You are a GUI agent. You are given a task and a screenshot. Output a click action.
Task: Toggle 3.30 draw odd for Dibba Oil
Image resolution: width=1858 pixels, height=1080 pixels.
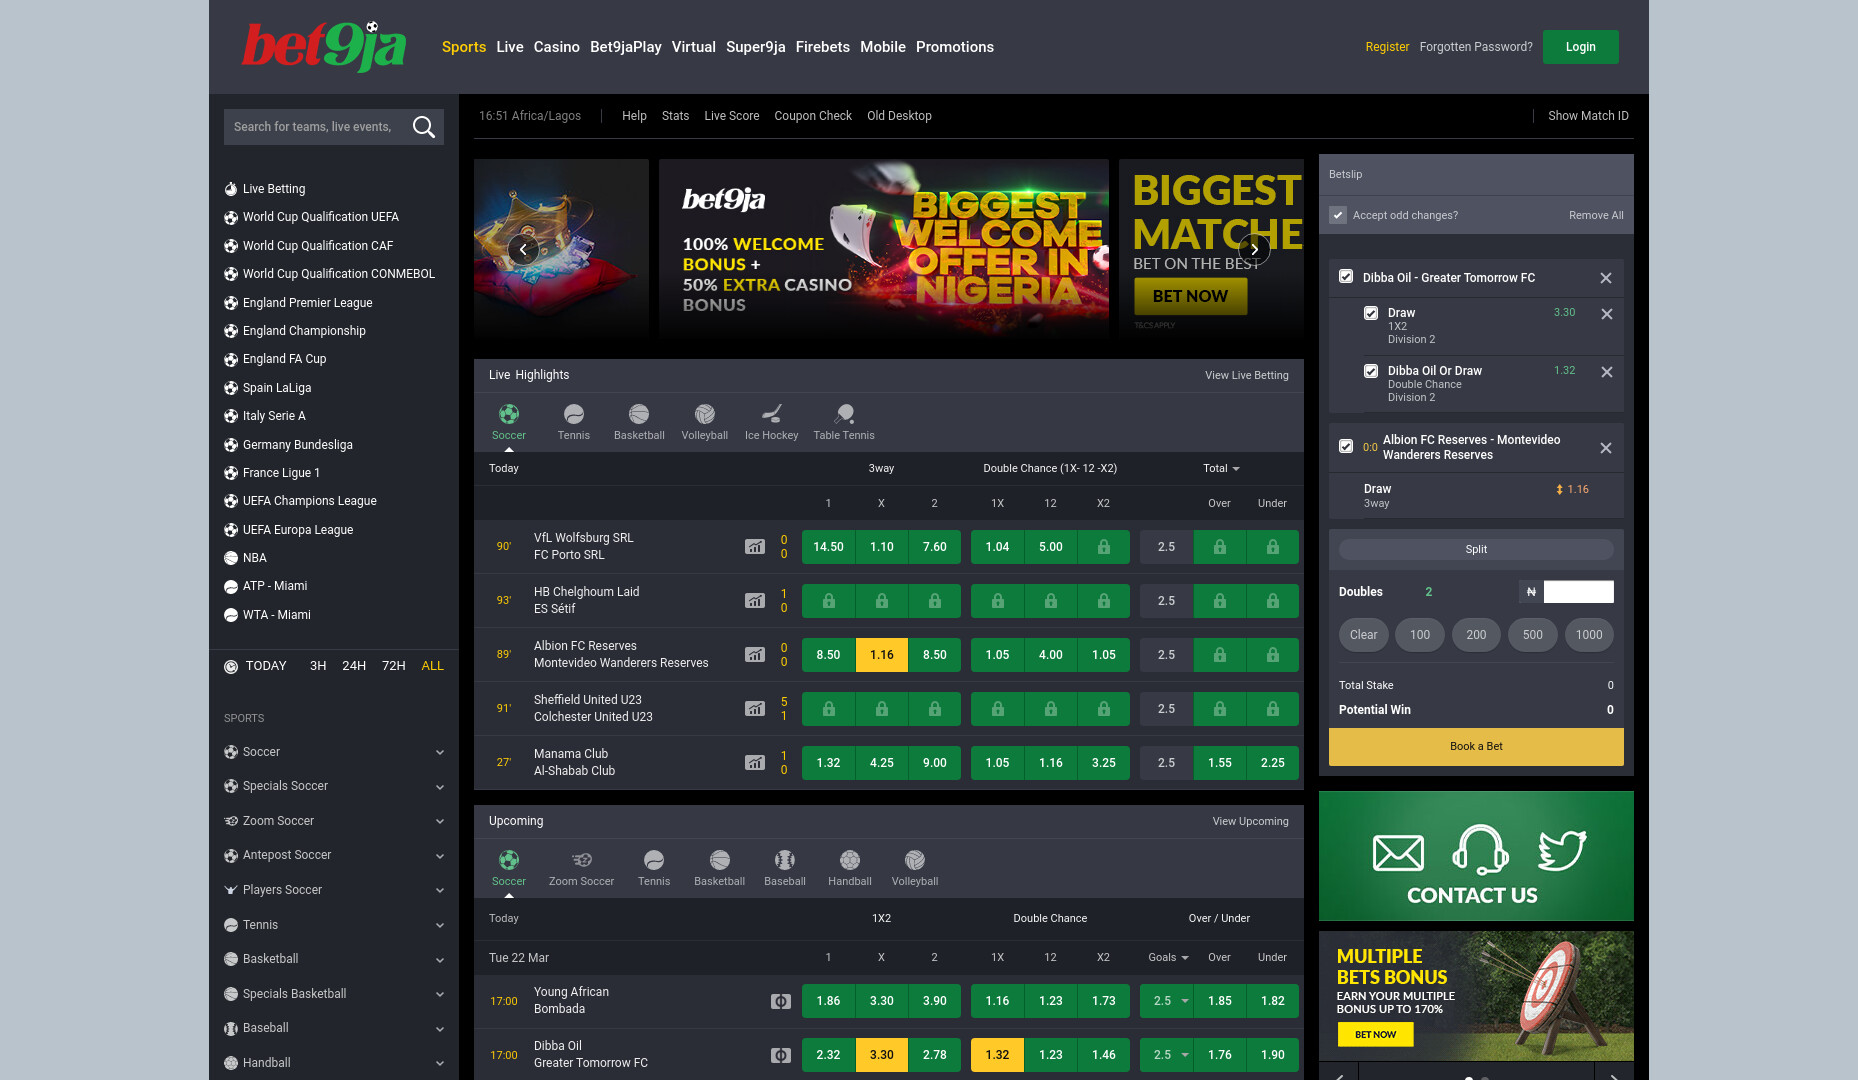point(881,1055)
